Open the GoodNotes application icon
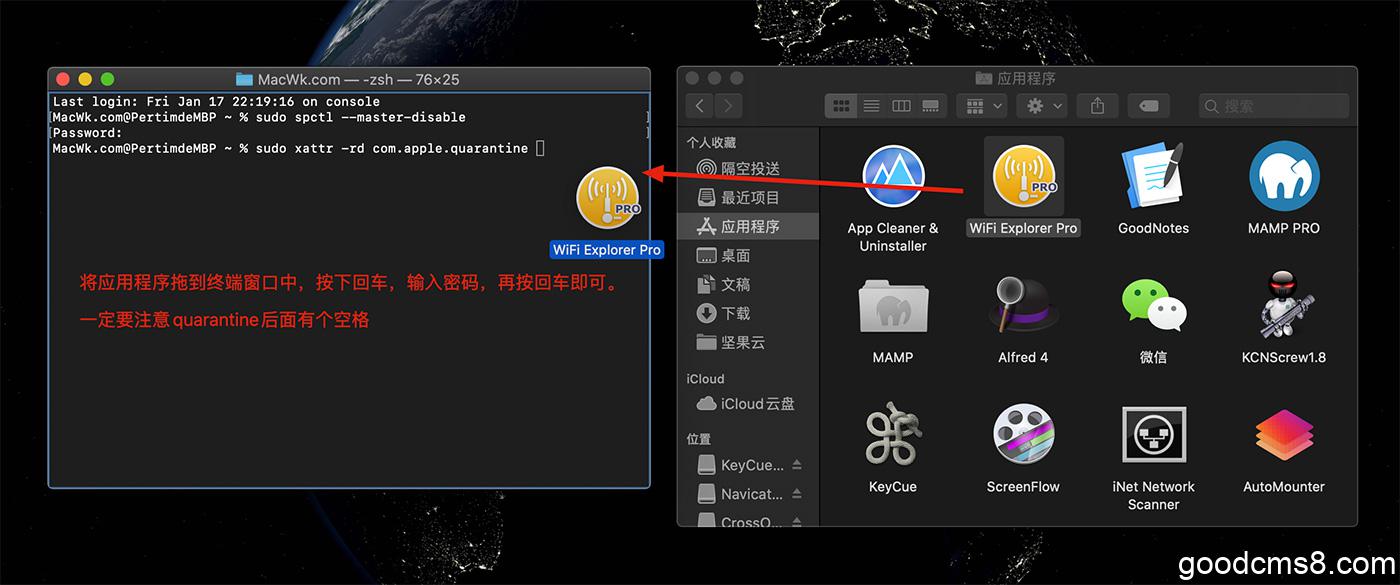 pyautogui.click(x=1153, y=177)
